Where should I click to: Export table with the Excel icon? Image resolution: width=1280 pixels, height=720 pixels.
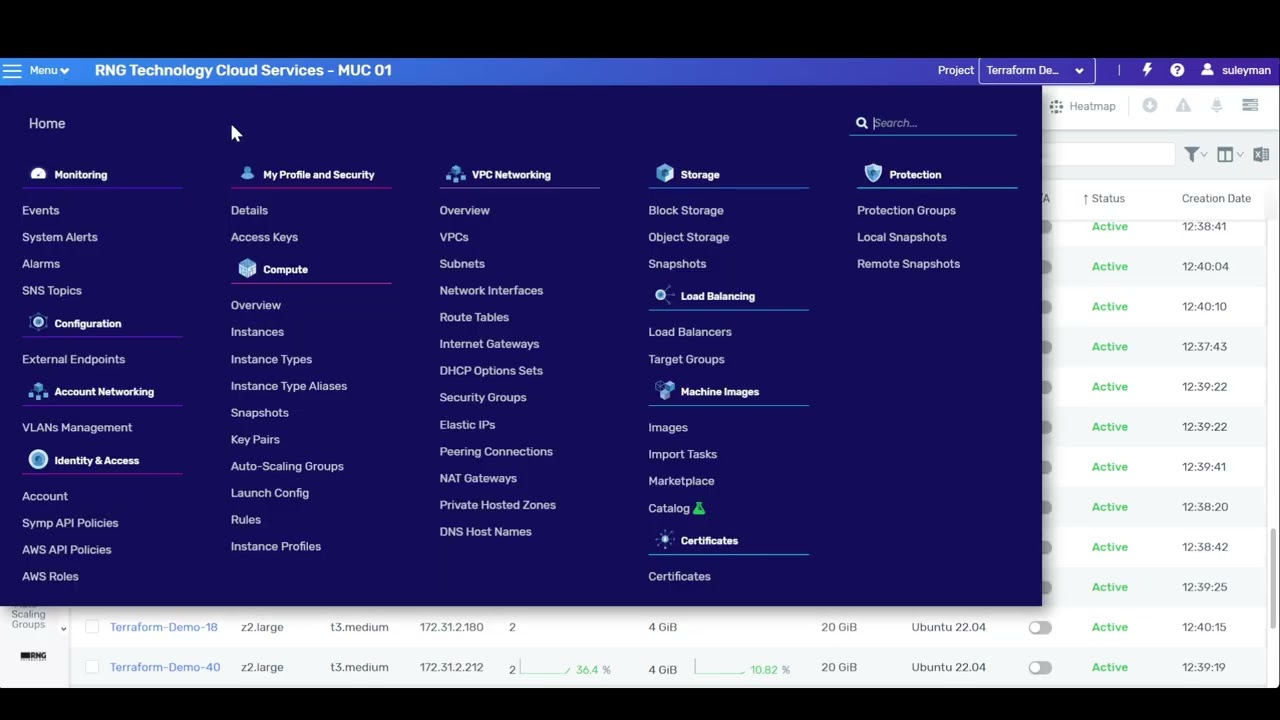point(1261,155)
